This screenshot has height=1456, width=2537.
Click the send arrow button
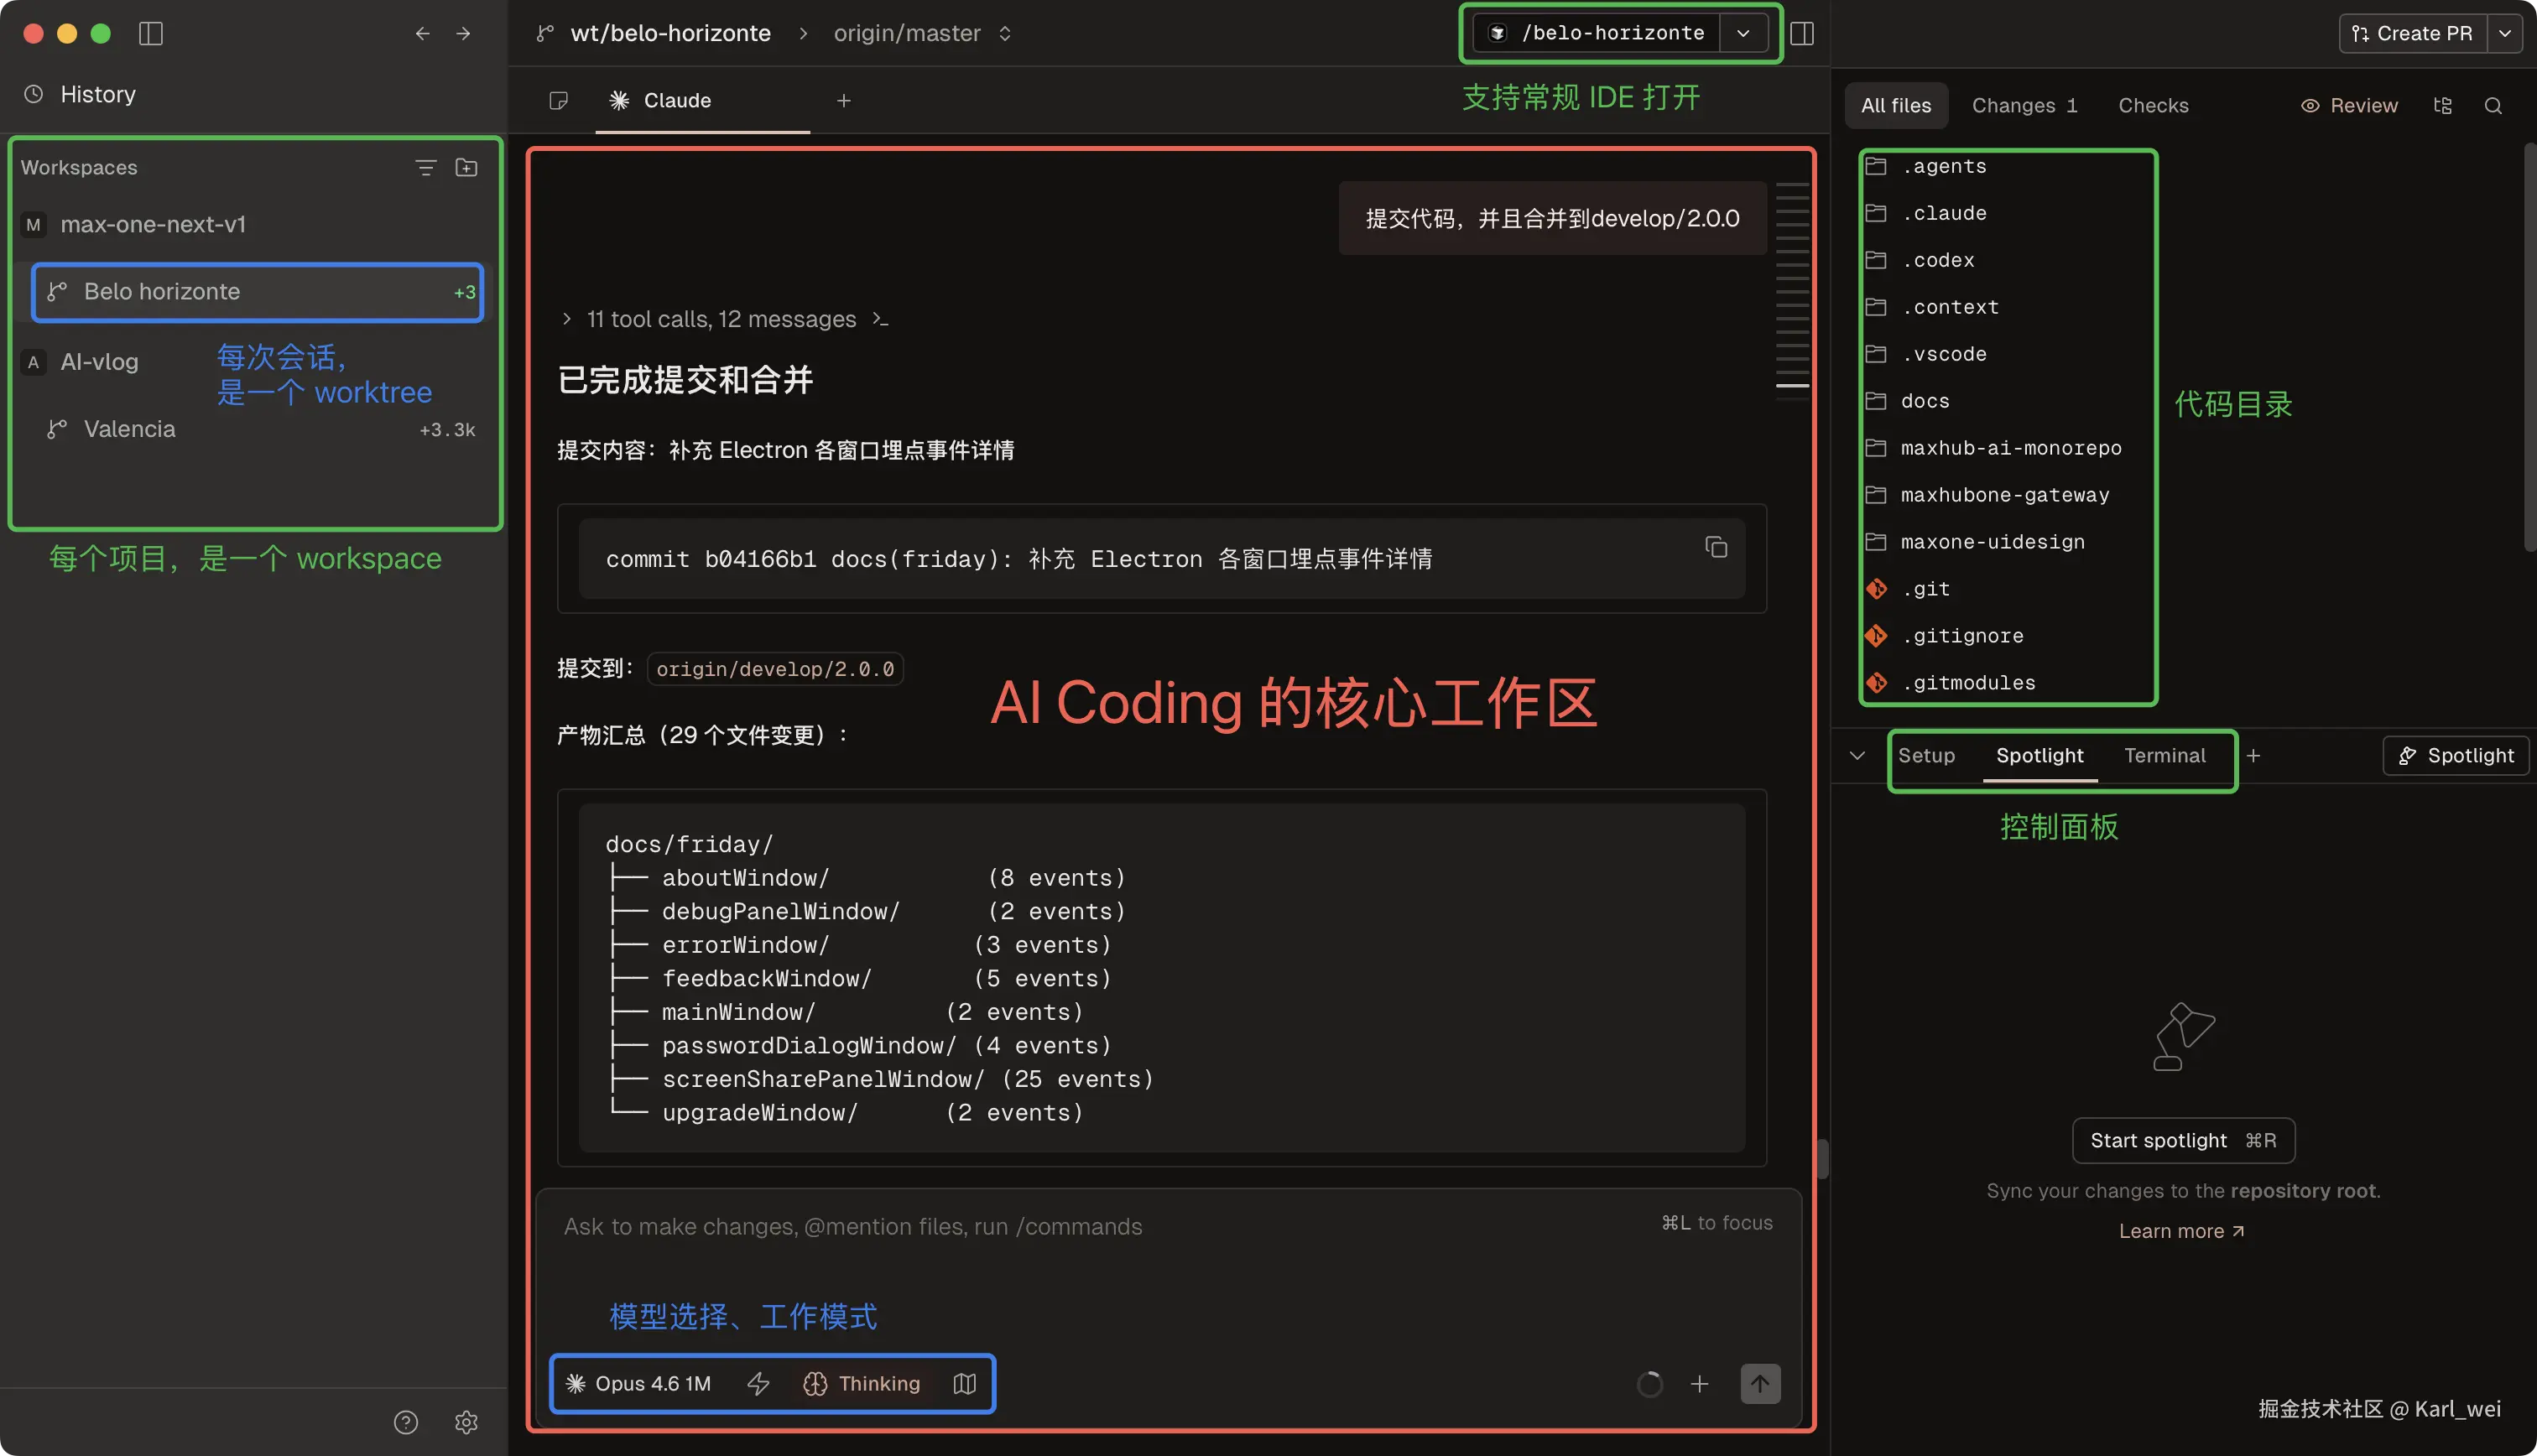coord(1760,1384)
